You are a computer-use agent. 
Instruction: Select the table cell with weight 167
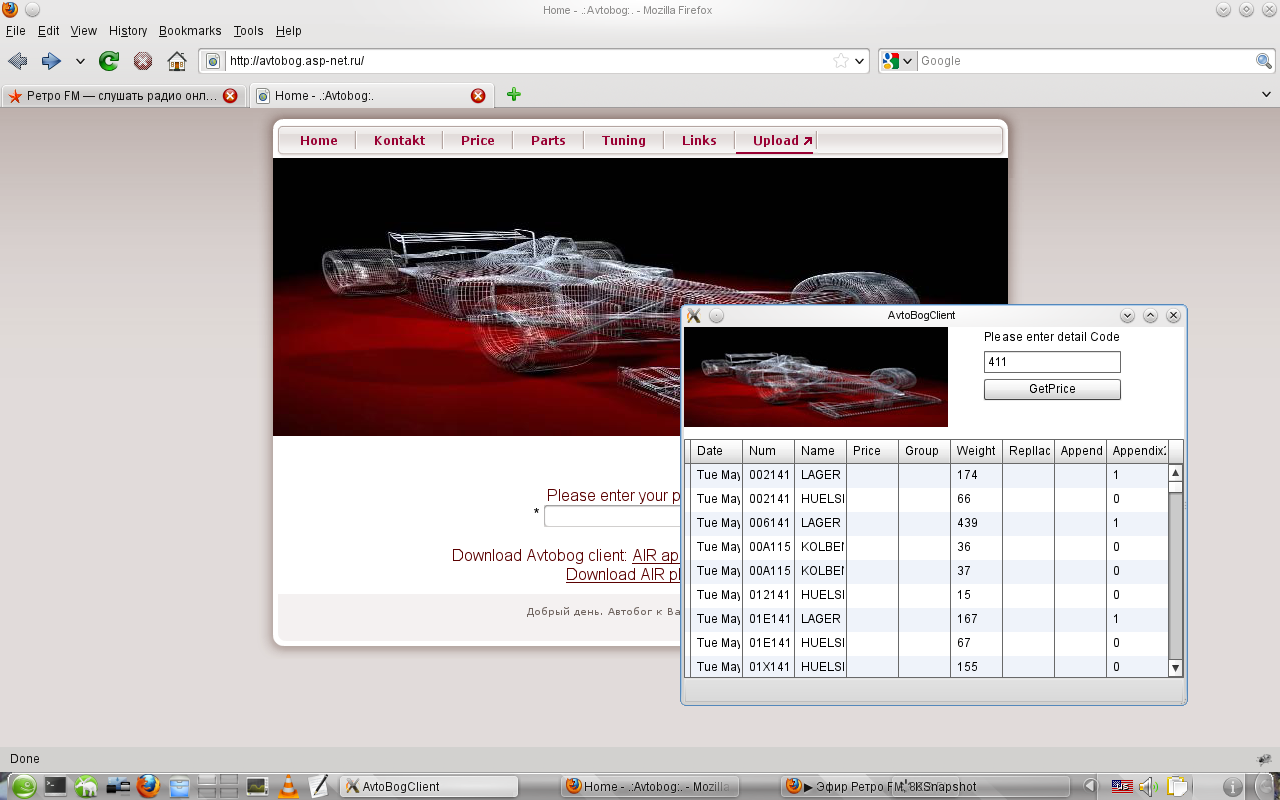(976, 619)
